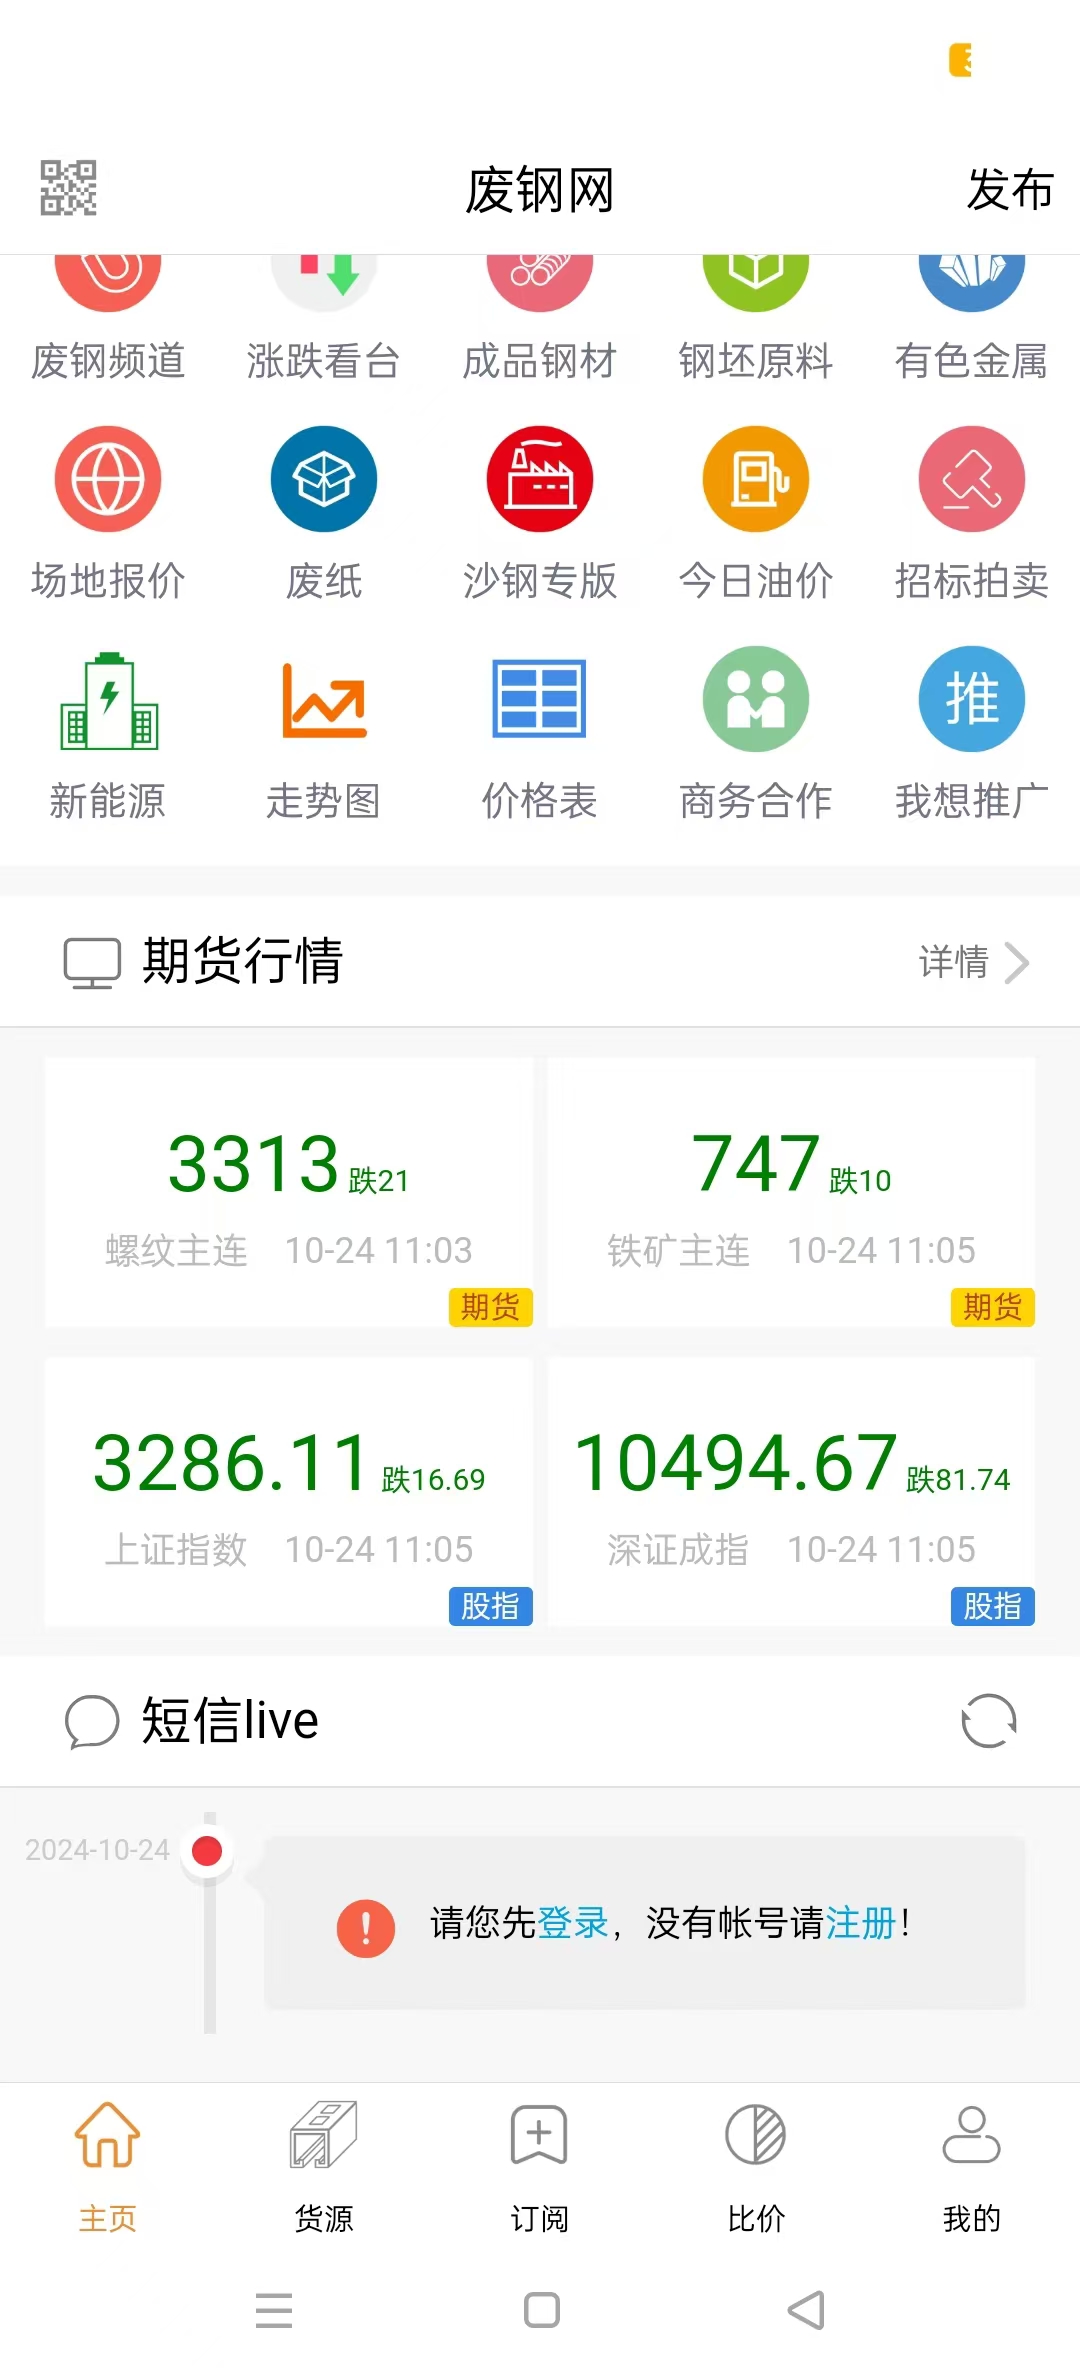Open 沙钢专版 factory icon
This screenshot has width=1080, height=2376.
[x=540, y=479]
